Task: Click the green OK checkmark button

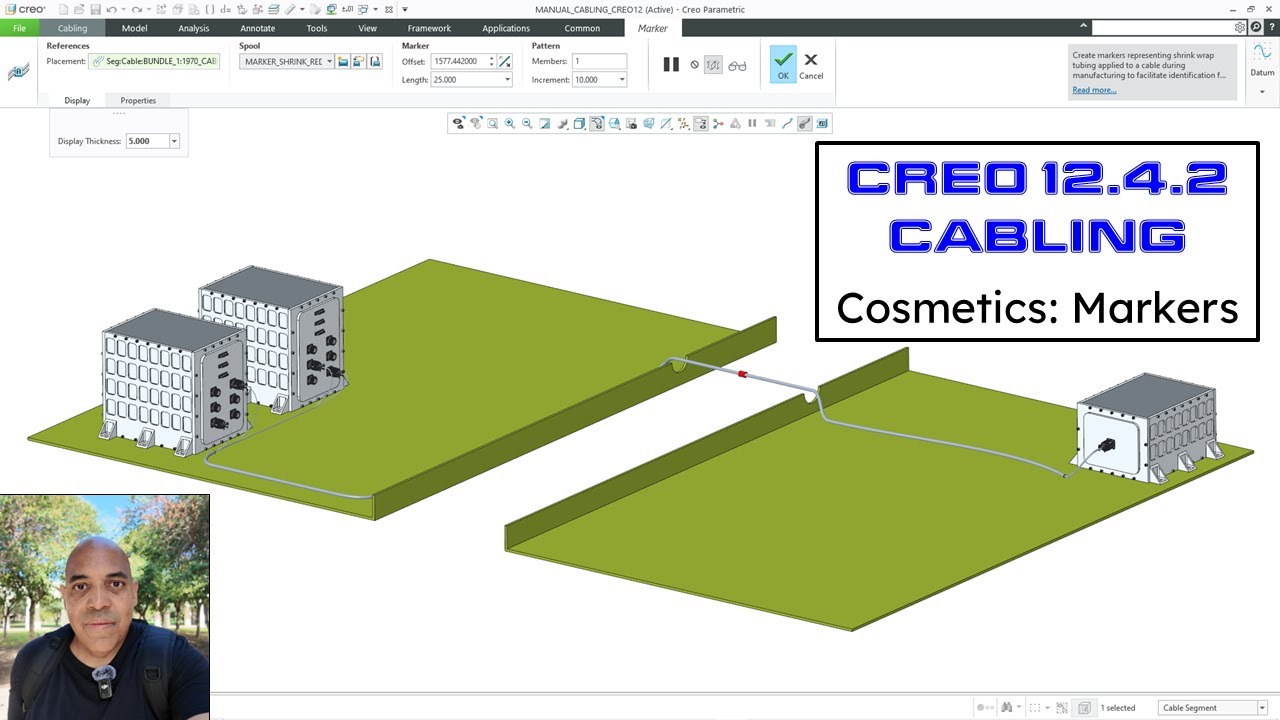Action: click(783, 64)
